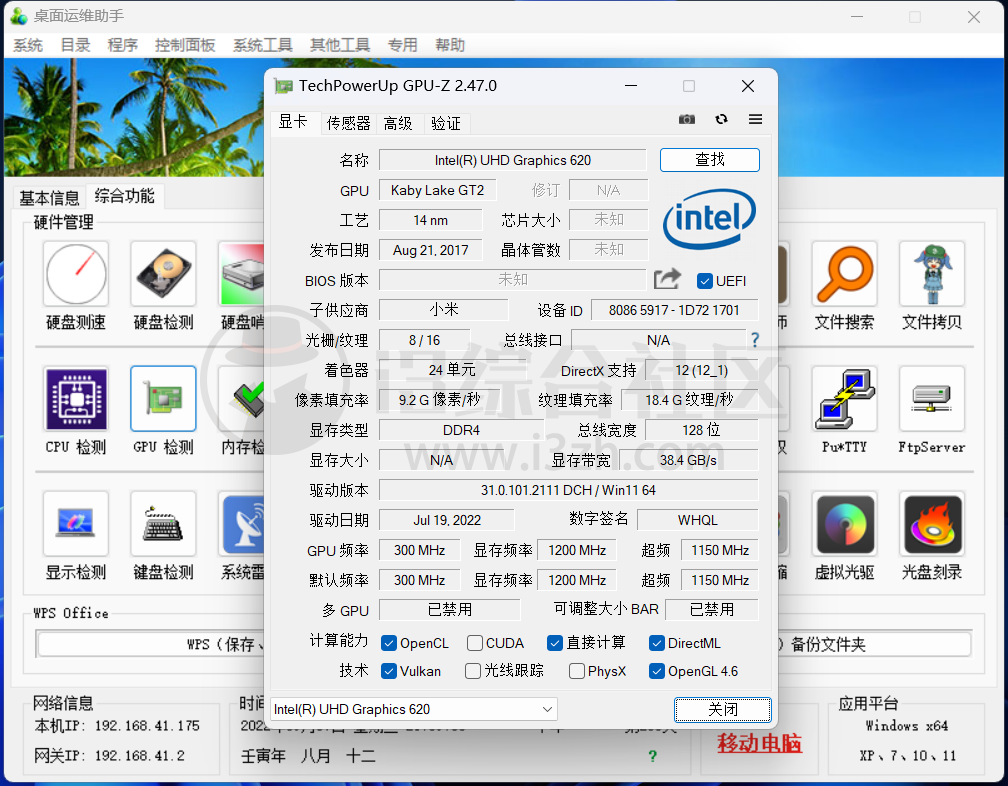Click the red 移动电脑 link
Screen dimensions: 1008x786
pyautogui.click(x=759, y=743)
